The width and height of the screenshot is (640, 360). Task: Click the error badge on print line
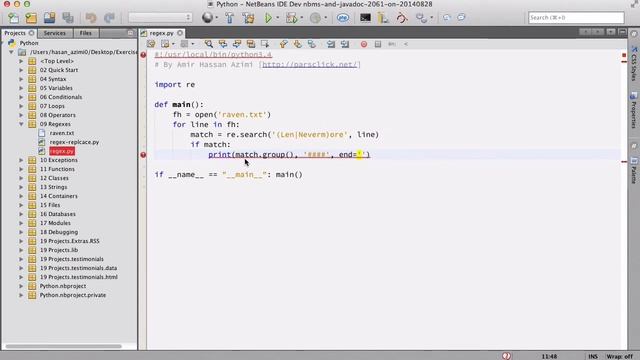(x=143, y=155)
